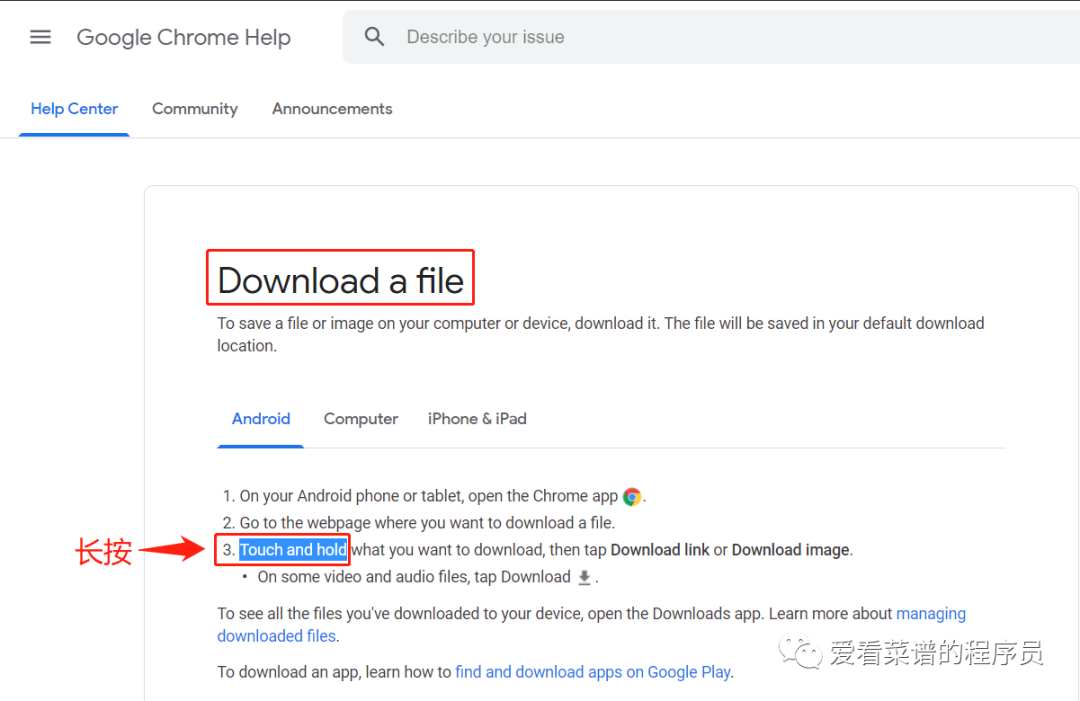Viewport: 1080px width, 701px height.
Task: Click the Chrome app logo icon
Action: pos(632,496)
